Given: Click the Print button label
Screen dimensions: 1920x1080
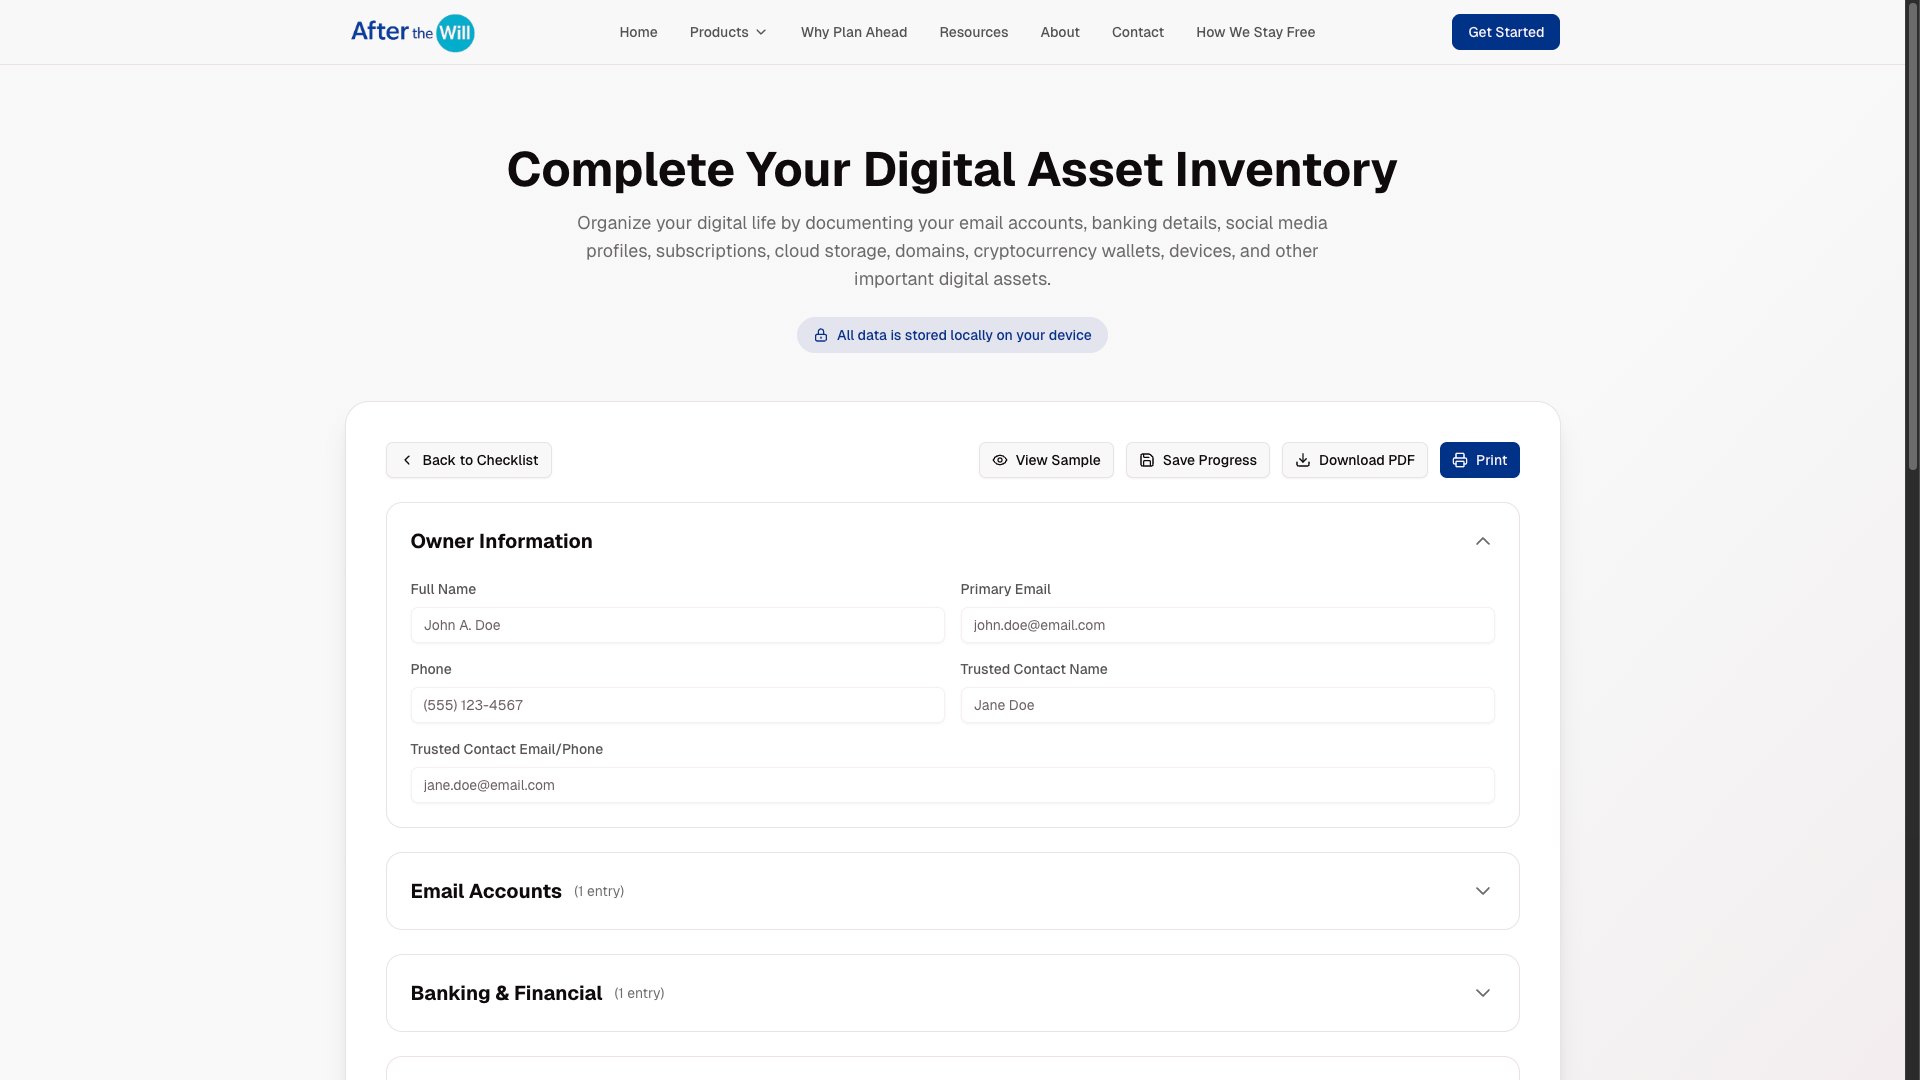Looking at the screenshot, I should [x=1491, y=460].
